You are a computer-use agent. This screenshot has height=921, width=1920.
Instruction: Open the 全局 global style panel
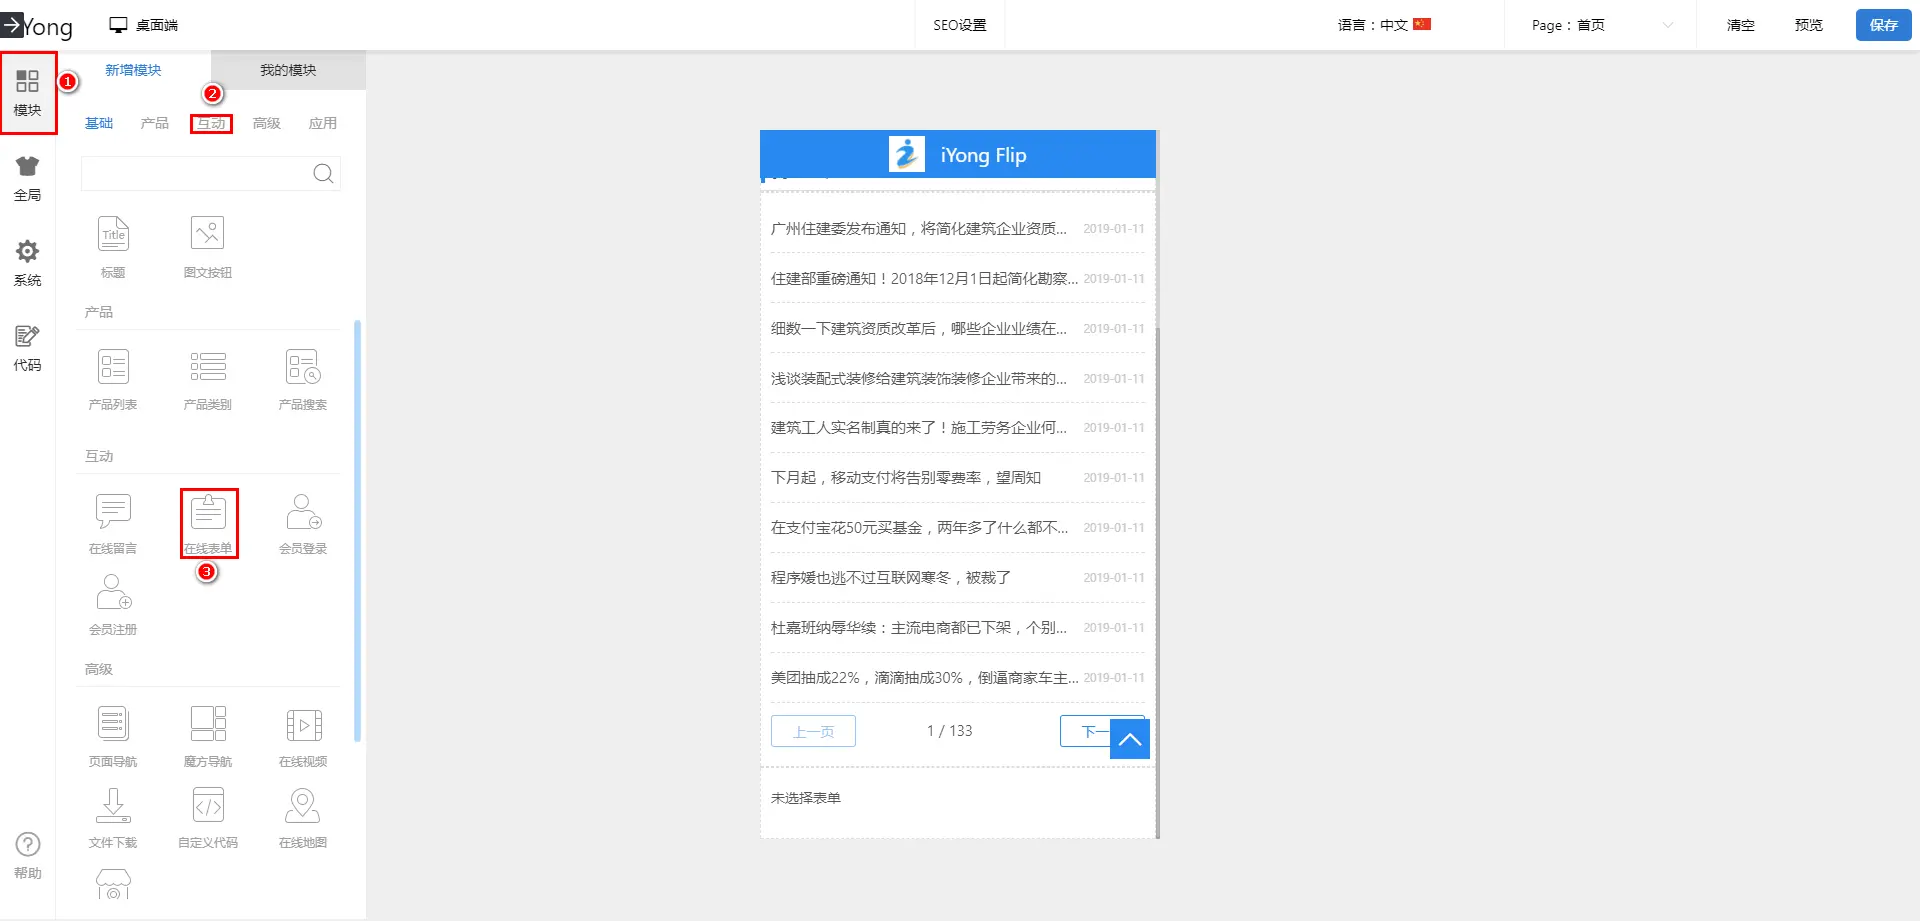click(28, 178)
